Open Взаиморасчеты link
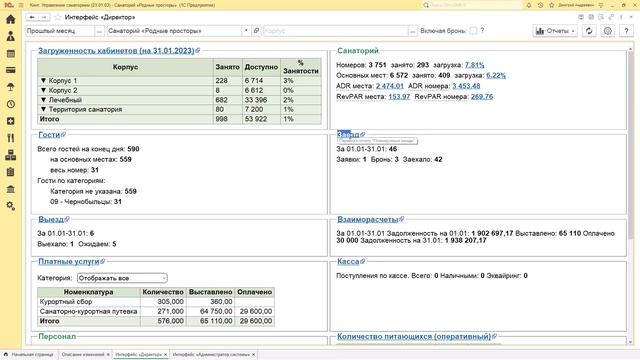 pos(367,219)
